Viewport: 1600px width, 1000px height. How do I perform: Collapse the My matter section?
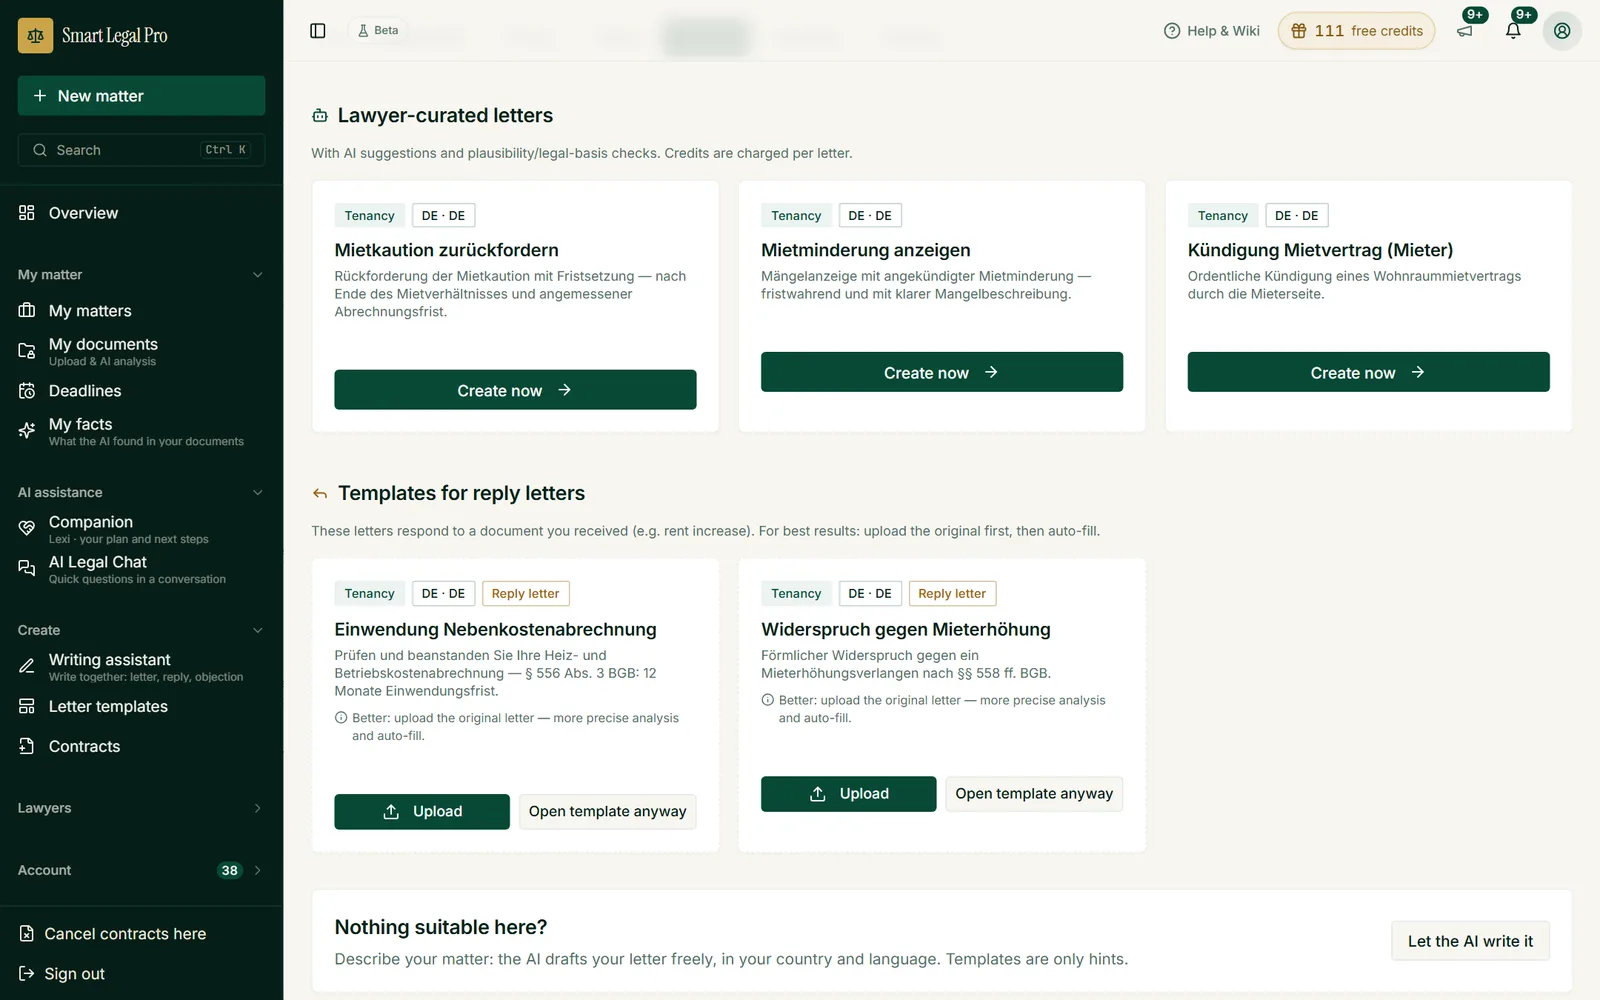point(141,275)
